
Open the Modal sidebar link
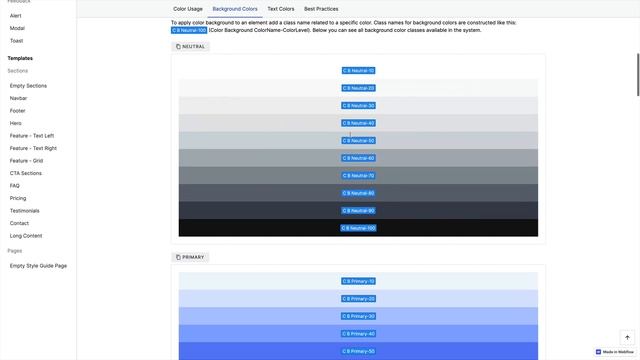coord(17,28)
